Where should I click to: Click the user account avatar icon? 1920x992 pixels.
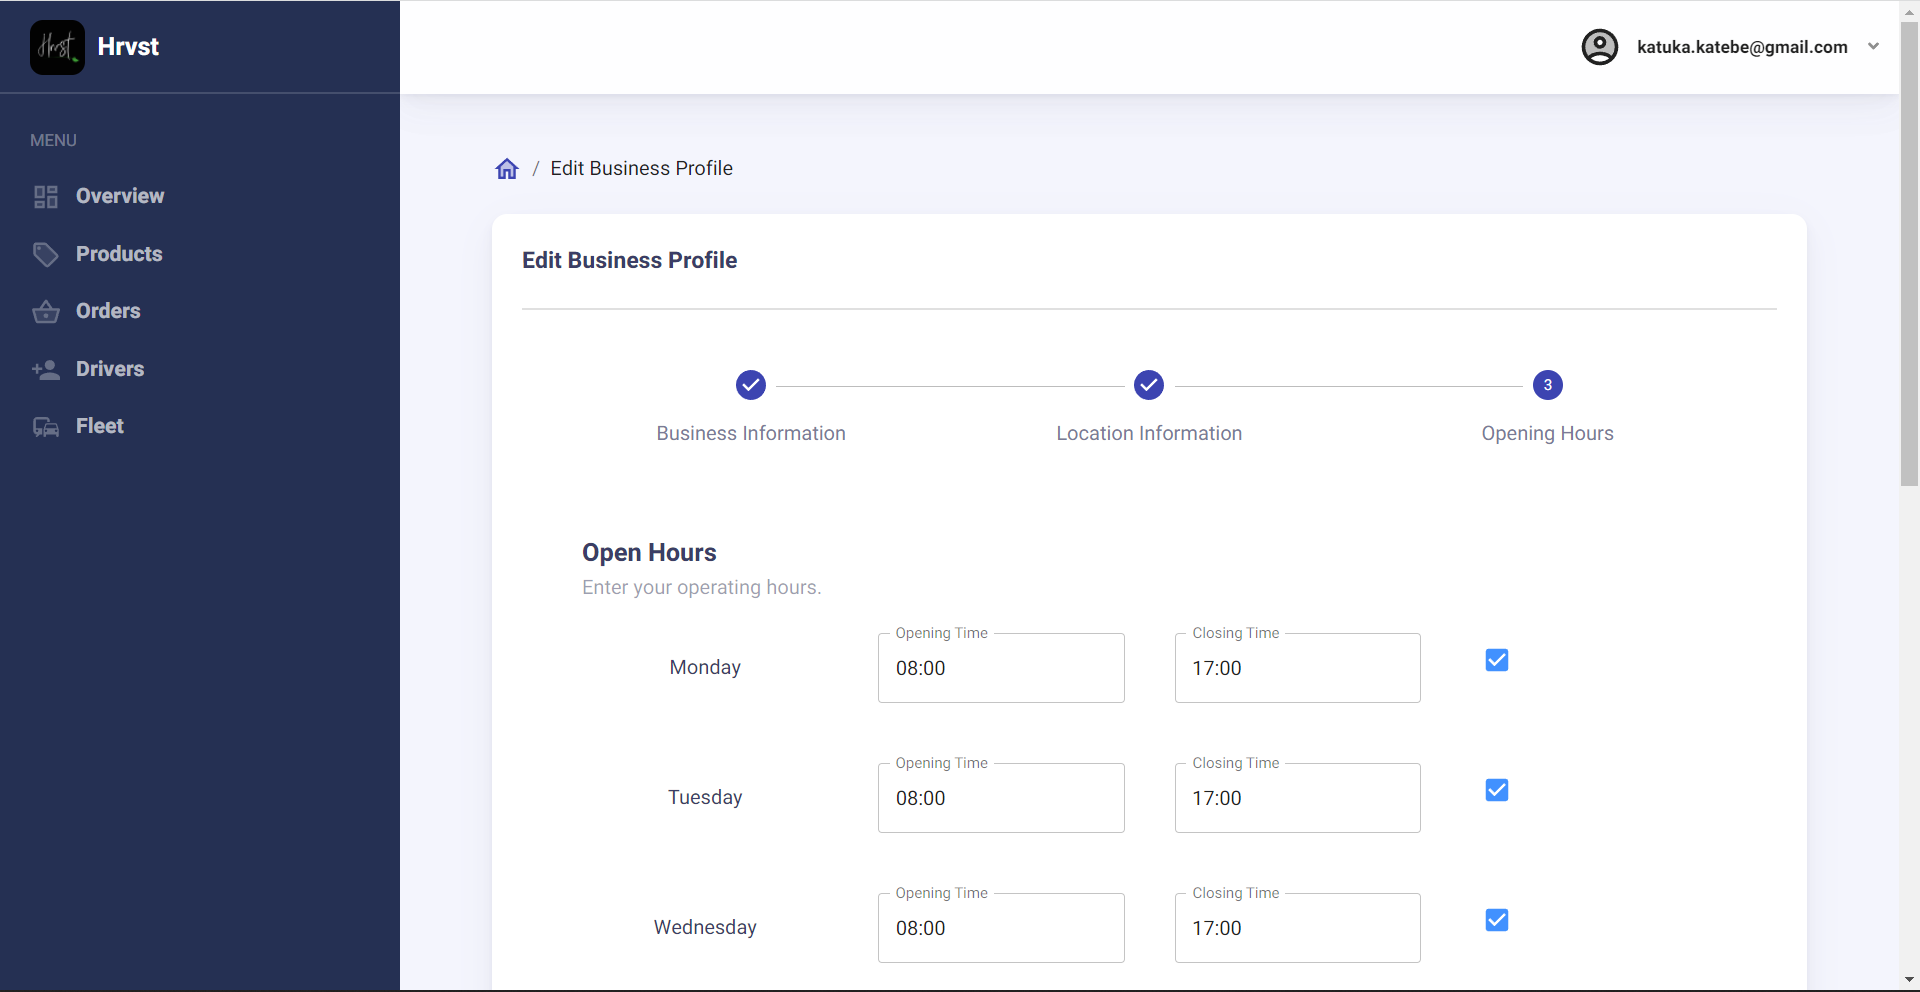tap(1599, 47)
